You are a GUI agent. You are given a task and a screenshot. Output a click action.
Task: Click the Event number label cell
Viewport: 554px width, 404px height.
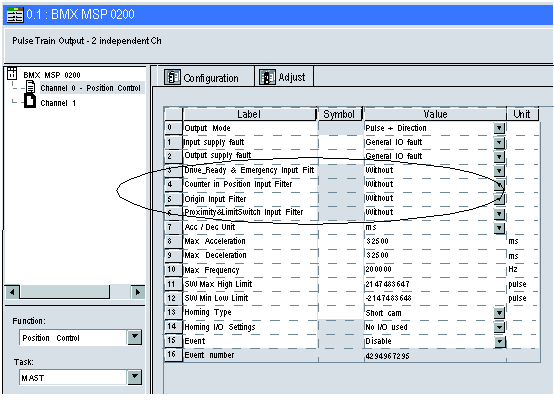tap(250, 355)
